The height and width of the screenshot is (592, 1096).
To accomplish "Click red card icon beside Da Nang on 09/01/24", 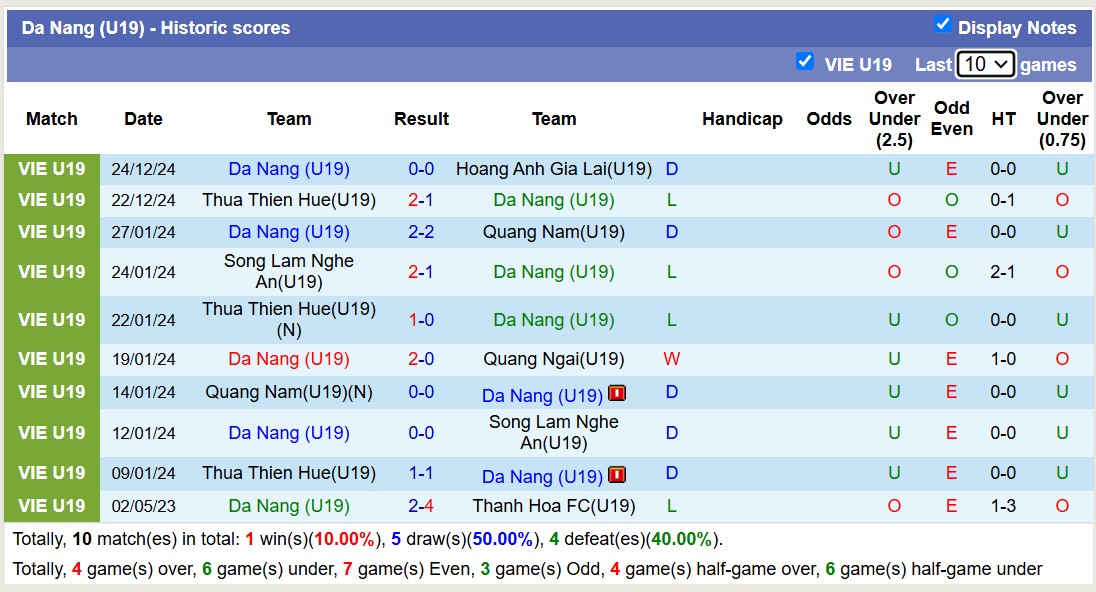I will (617, 475).
